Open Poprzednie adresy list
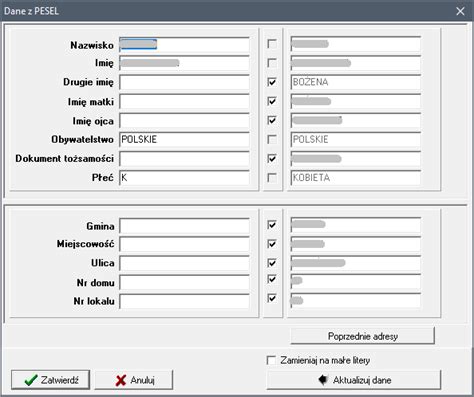 (363, 336)
